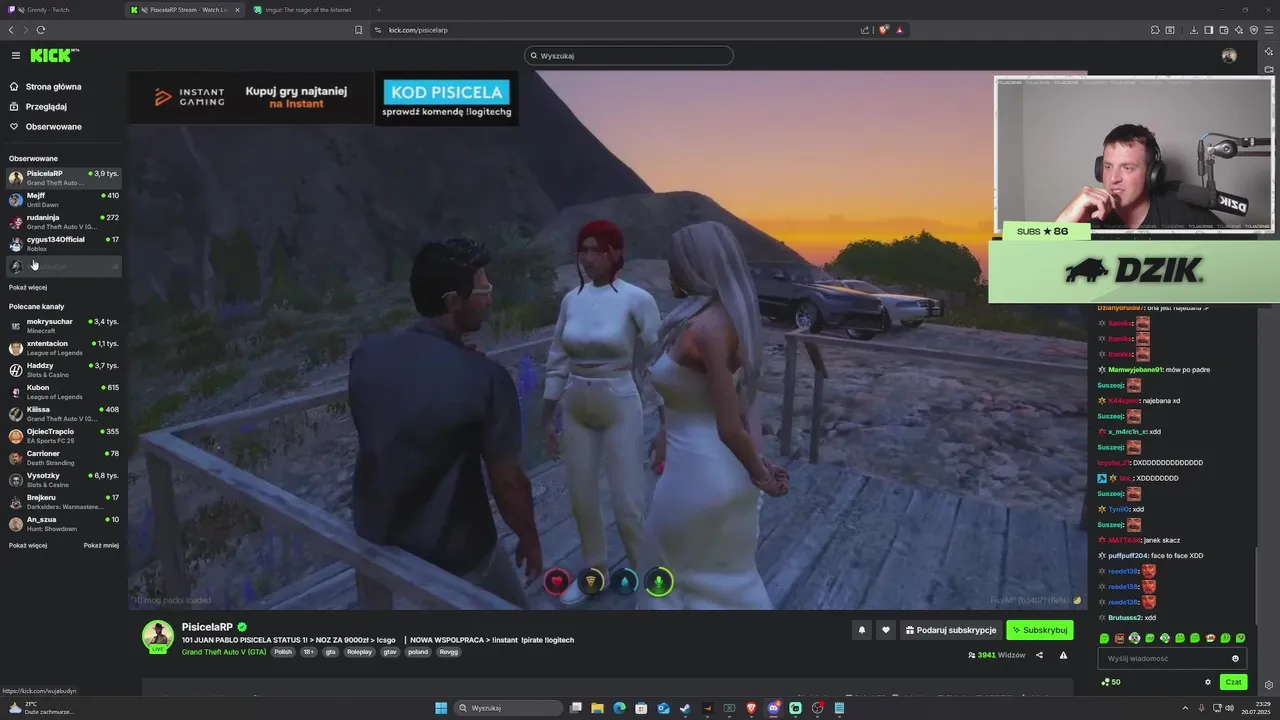Open the recommended channel Vysotzky

(x=64, y=480)
